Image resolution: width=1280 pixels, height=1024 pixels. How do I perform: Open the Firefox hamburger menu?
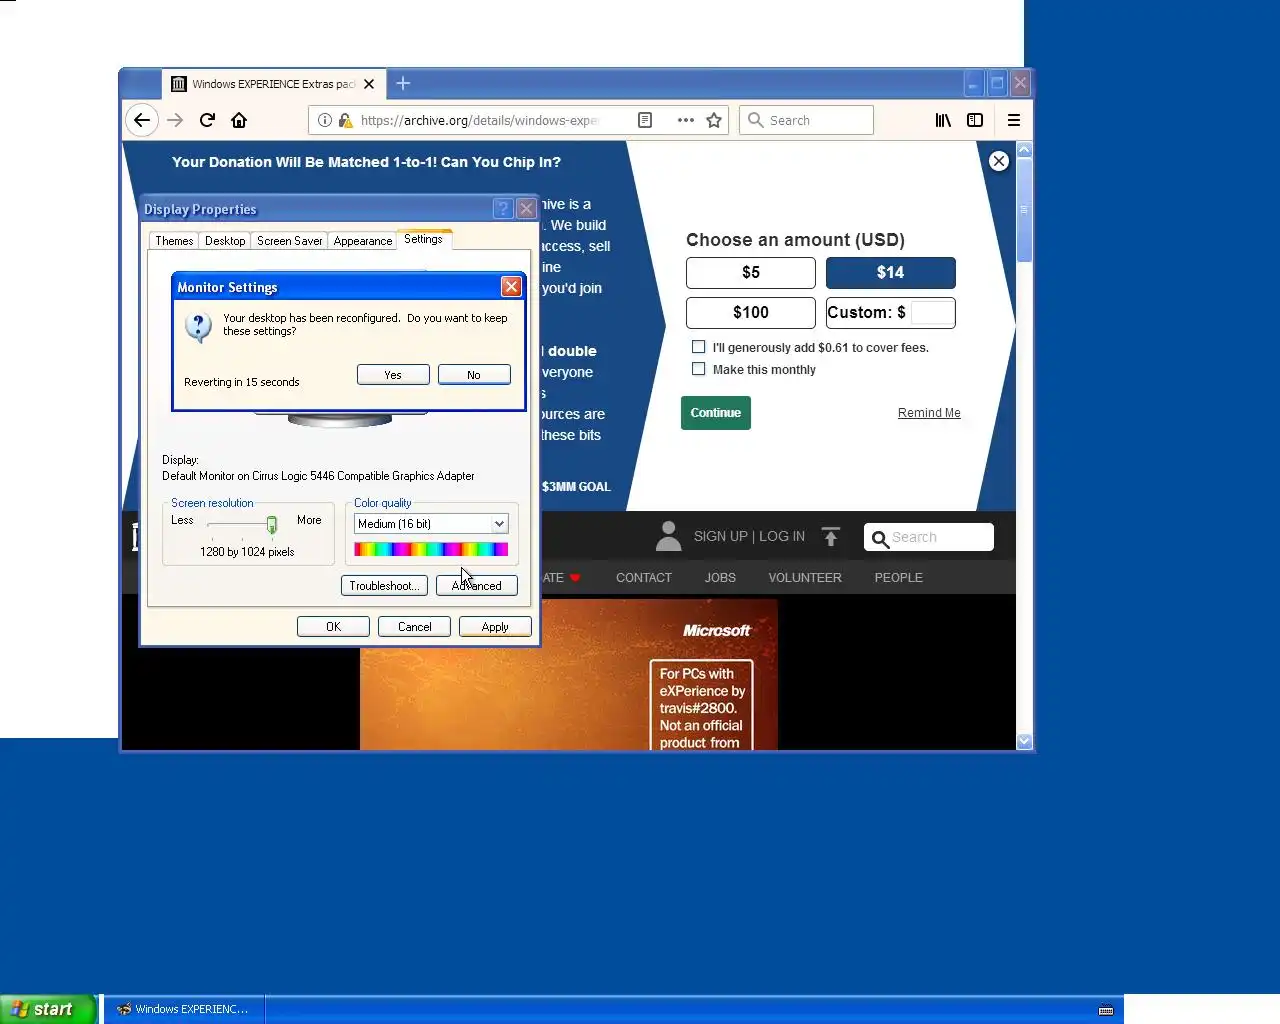tap(1014, 120)
